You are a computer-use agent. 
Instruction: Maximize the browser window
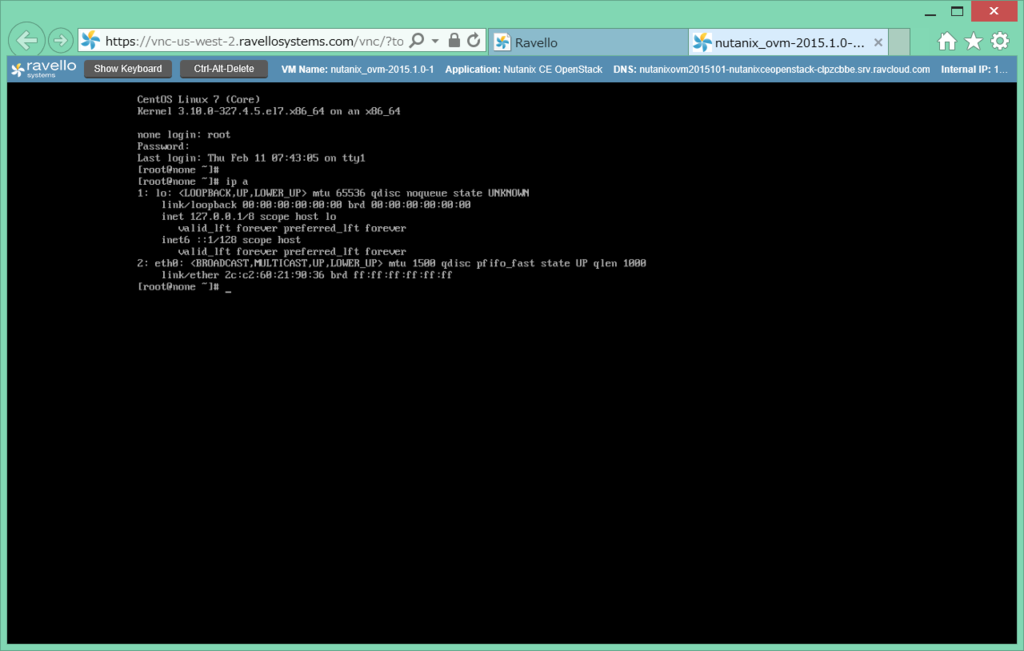click(957, 11)
